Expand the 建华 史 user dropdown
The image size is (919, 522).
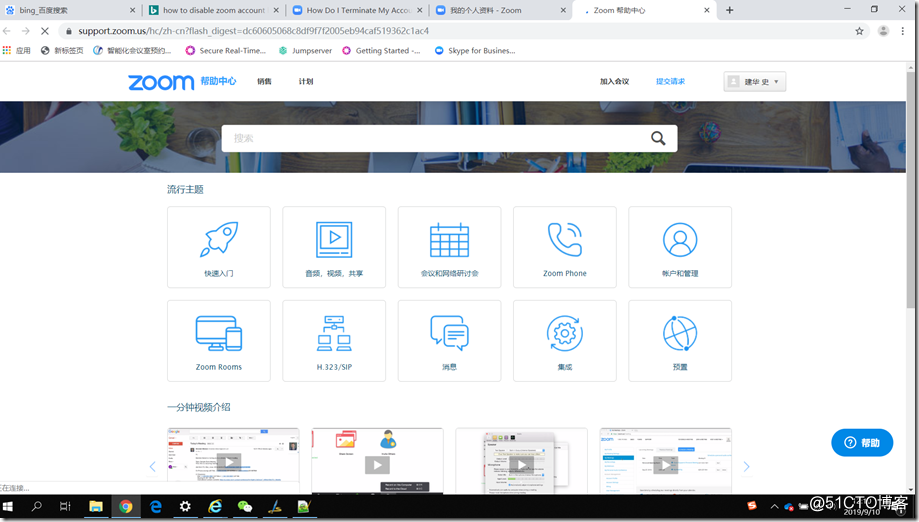coord(754,81)
